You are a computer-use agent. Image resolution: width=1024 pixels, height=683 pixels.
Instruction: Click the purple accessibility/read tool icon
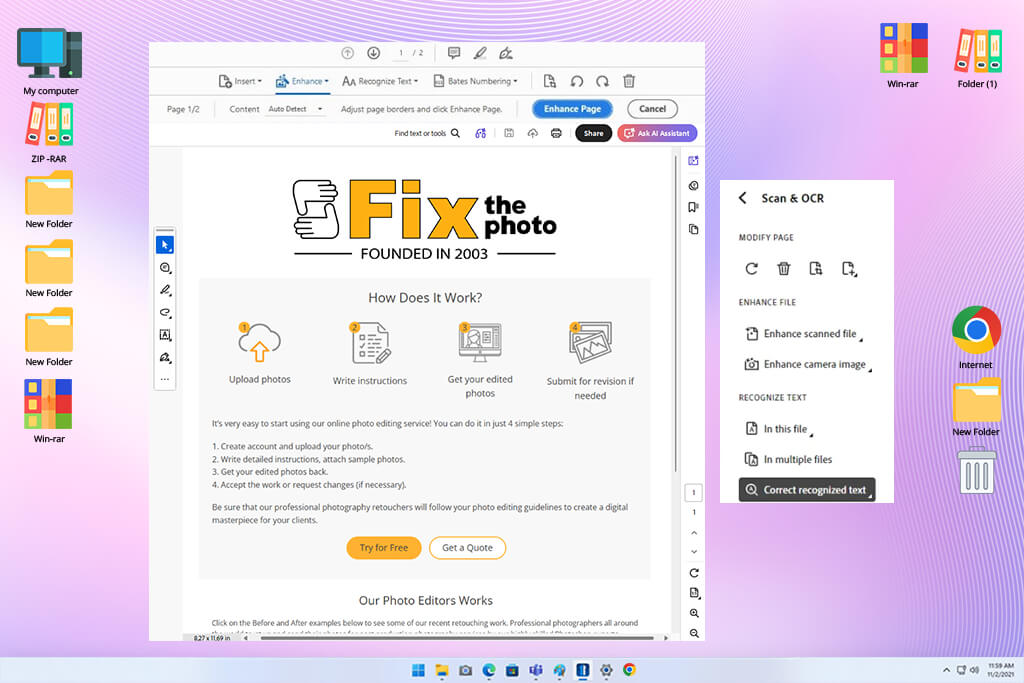[x=481, y=133]
